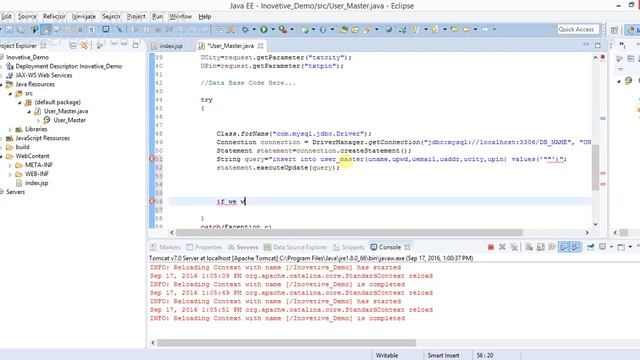Open the Navigate menu
The width and height of the screenshot is (640, 360).
[x=84, y=16]
